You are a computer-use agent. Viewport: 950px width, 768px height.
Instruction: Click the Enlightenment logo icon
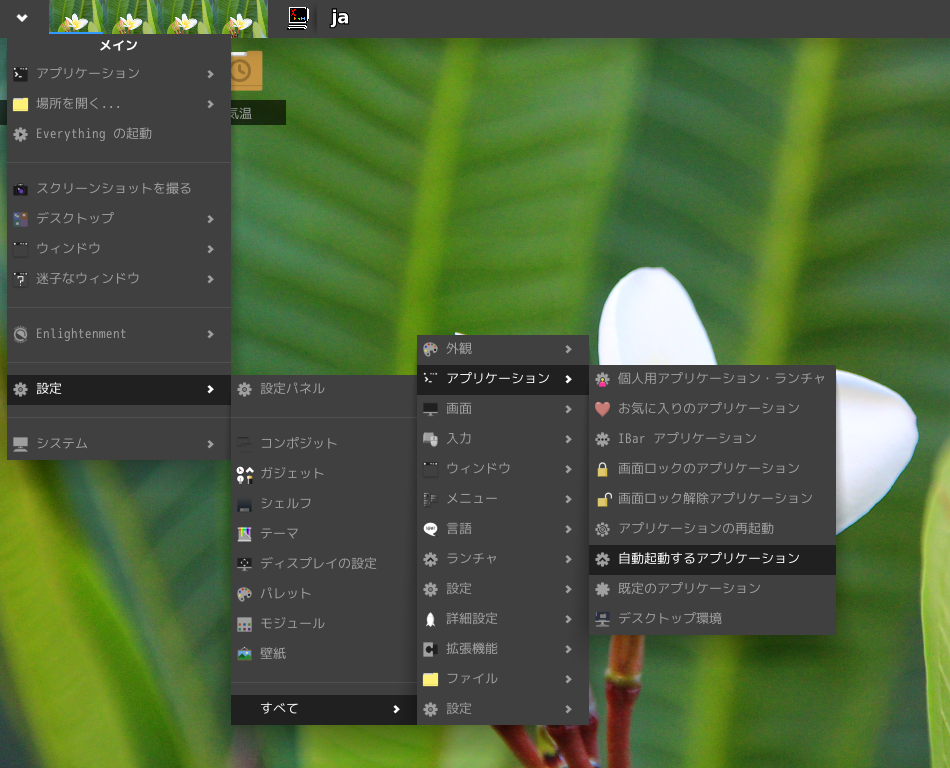pos(21,334)
